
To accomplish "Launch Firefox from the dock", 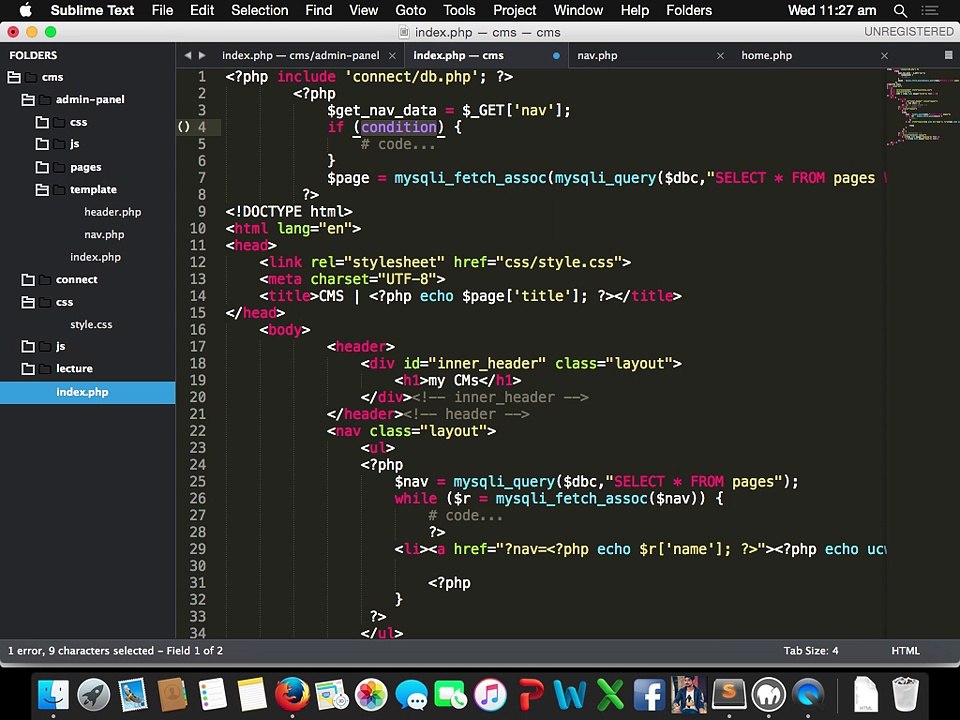I will (292, 695).
